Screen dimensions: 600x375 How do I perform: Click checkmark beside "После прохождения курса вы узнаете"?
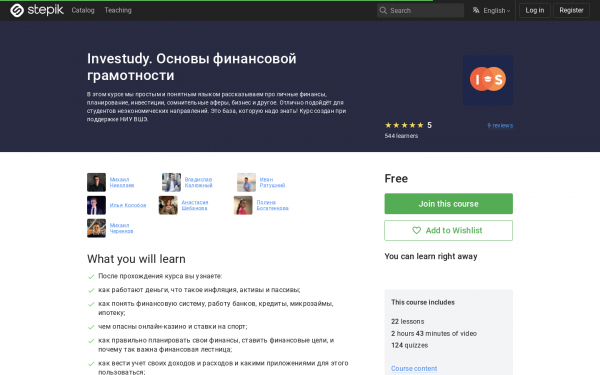(91, 277)
